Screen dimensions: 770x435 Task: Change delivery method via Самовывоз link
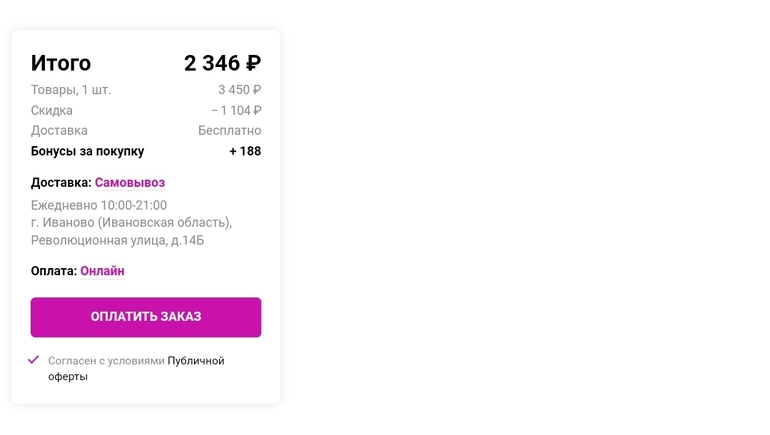[x=130, y=183]
